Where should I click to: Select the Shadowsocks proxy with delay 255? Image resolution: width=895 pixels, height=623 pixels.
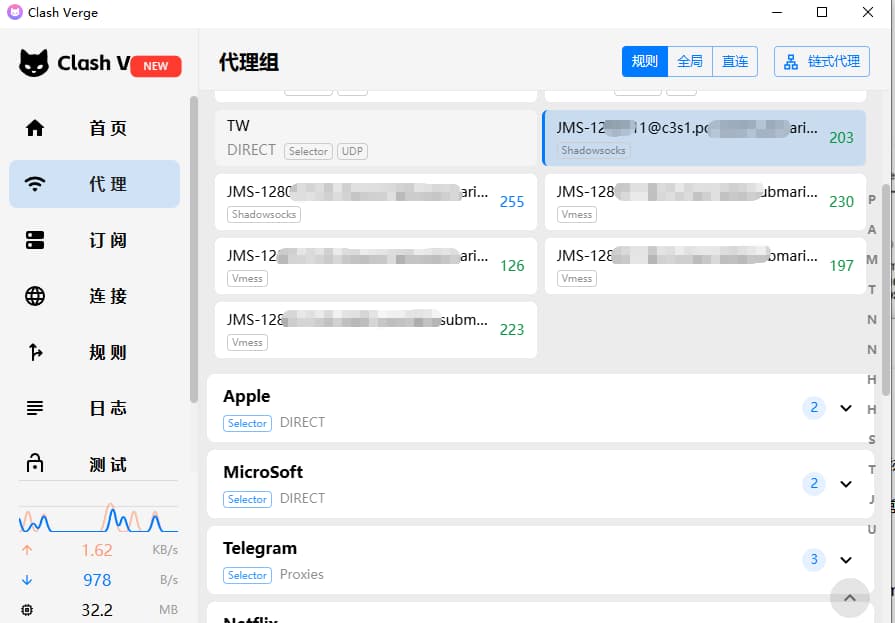coord(376,202)
